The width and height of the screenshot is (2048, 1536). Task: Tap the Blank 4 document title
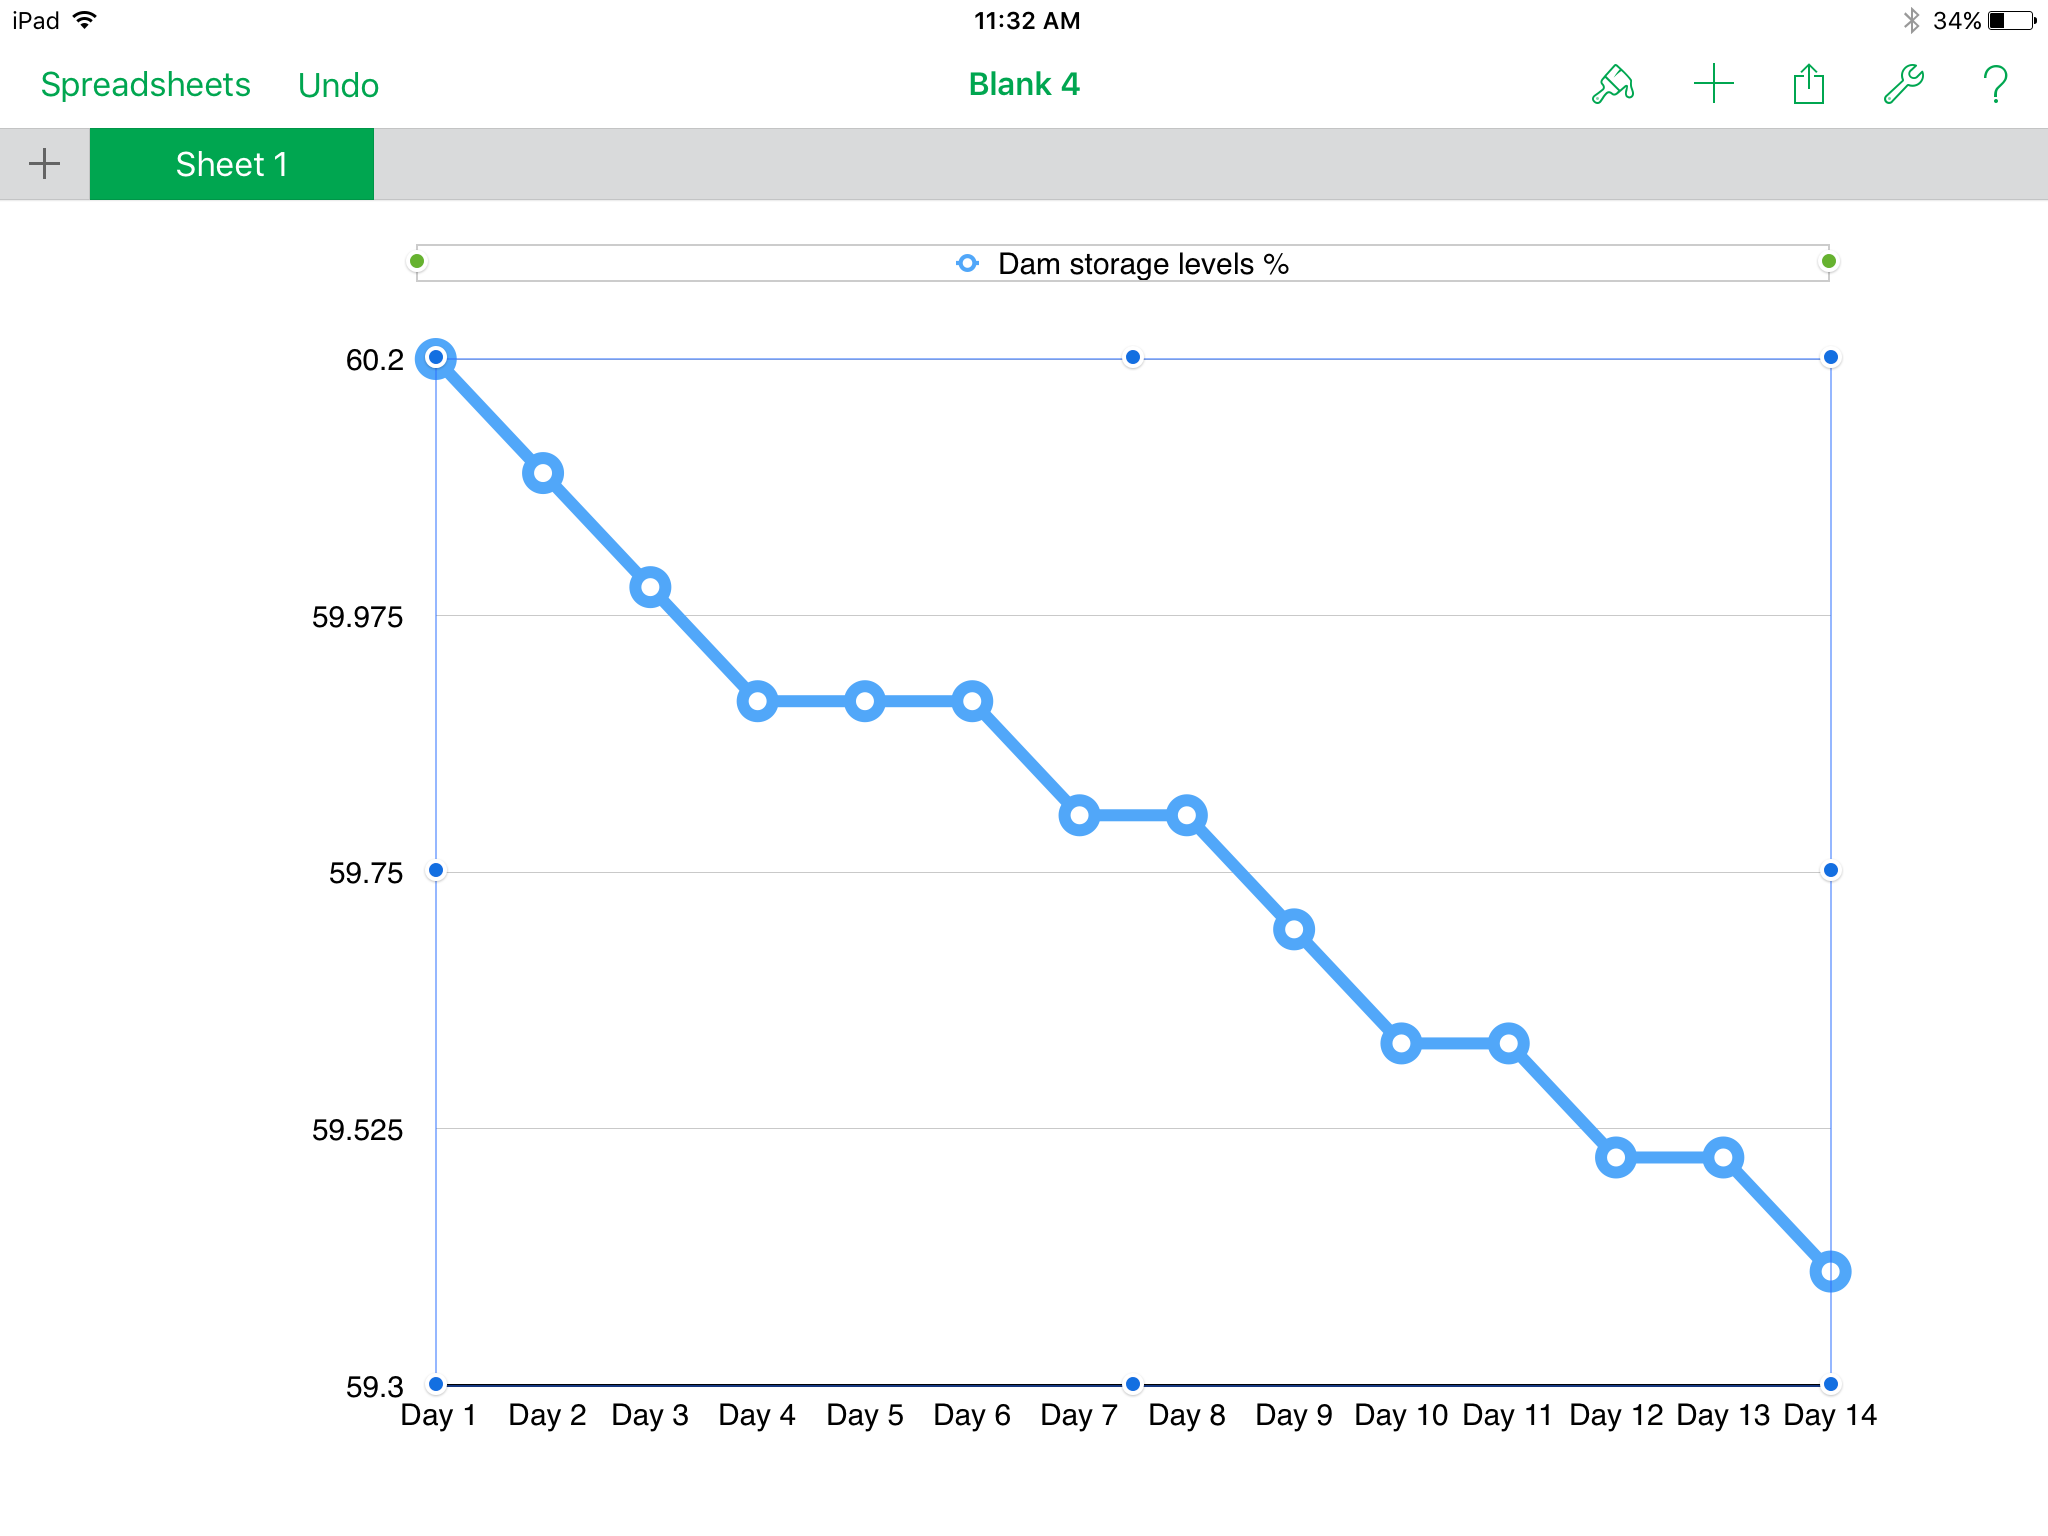pos(1024,85)
